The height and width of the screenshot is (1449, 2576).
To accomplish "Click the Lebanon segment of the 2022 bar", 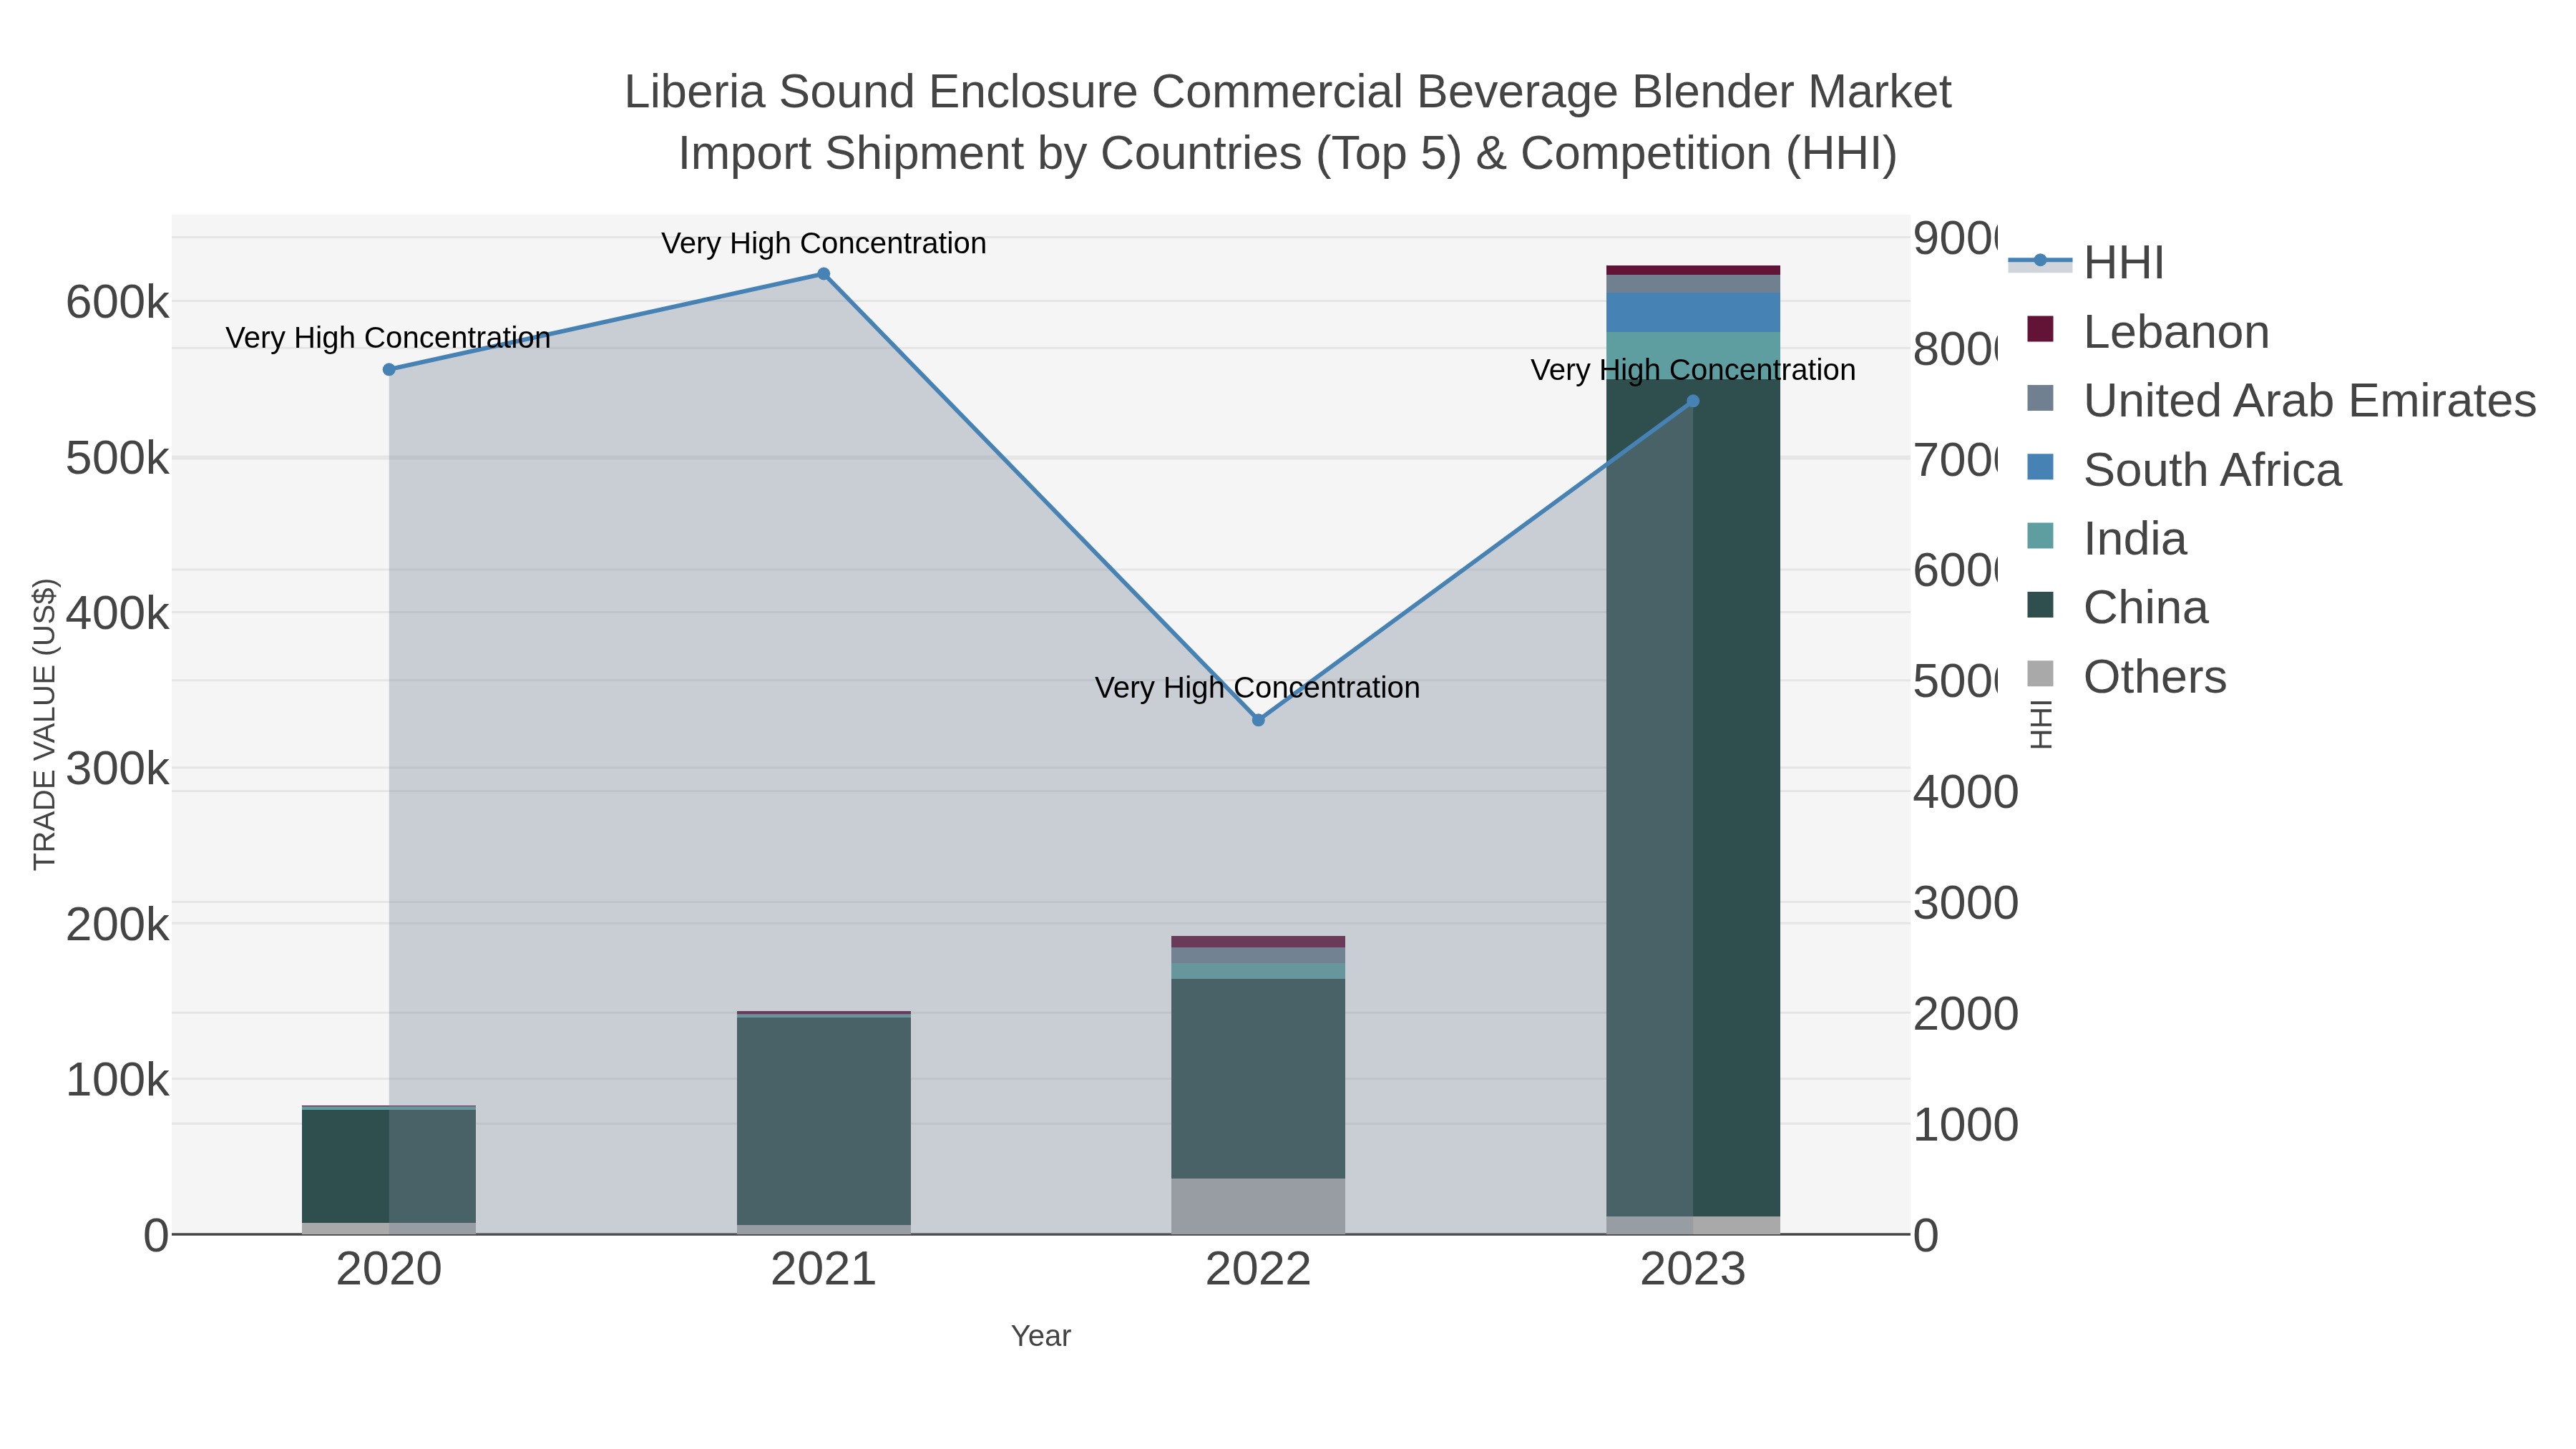I will pos(1258,942).
